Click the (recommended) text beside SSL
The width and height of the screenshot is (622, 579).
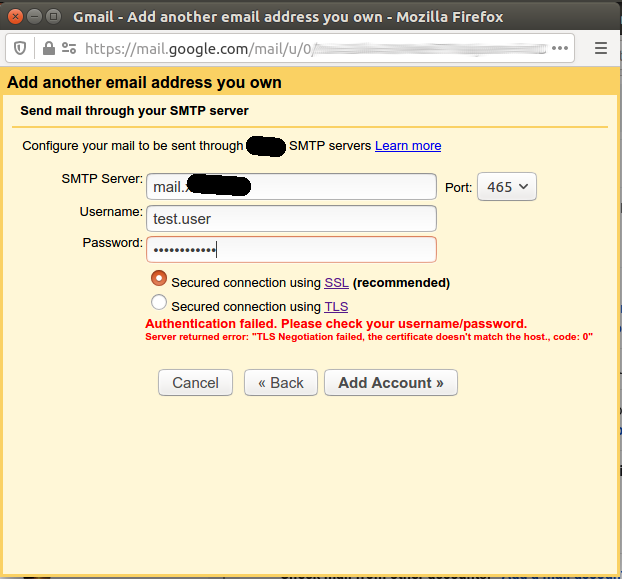click(401, 283)
